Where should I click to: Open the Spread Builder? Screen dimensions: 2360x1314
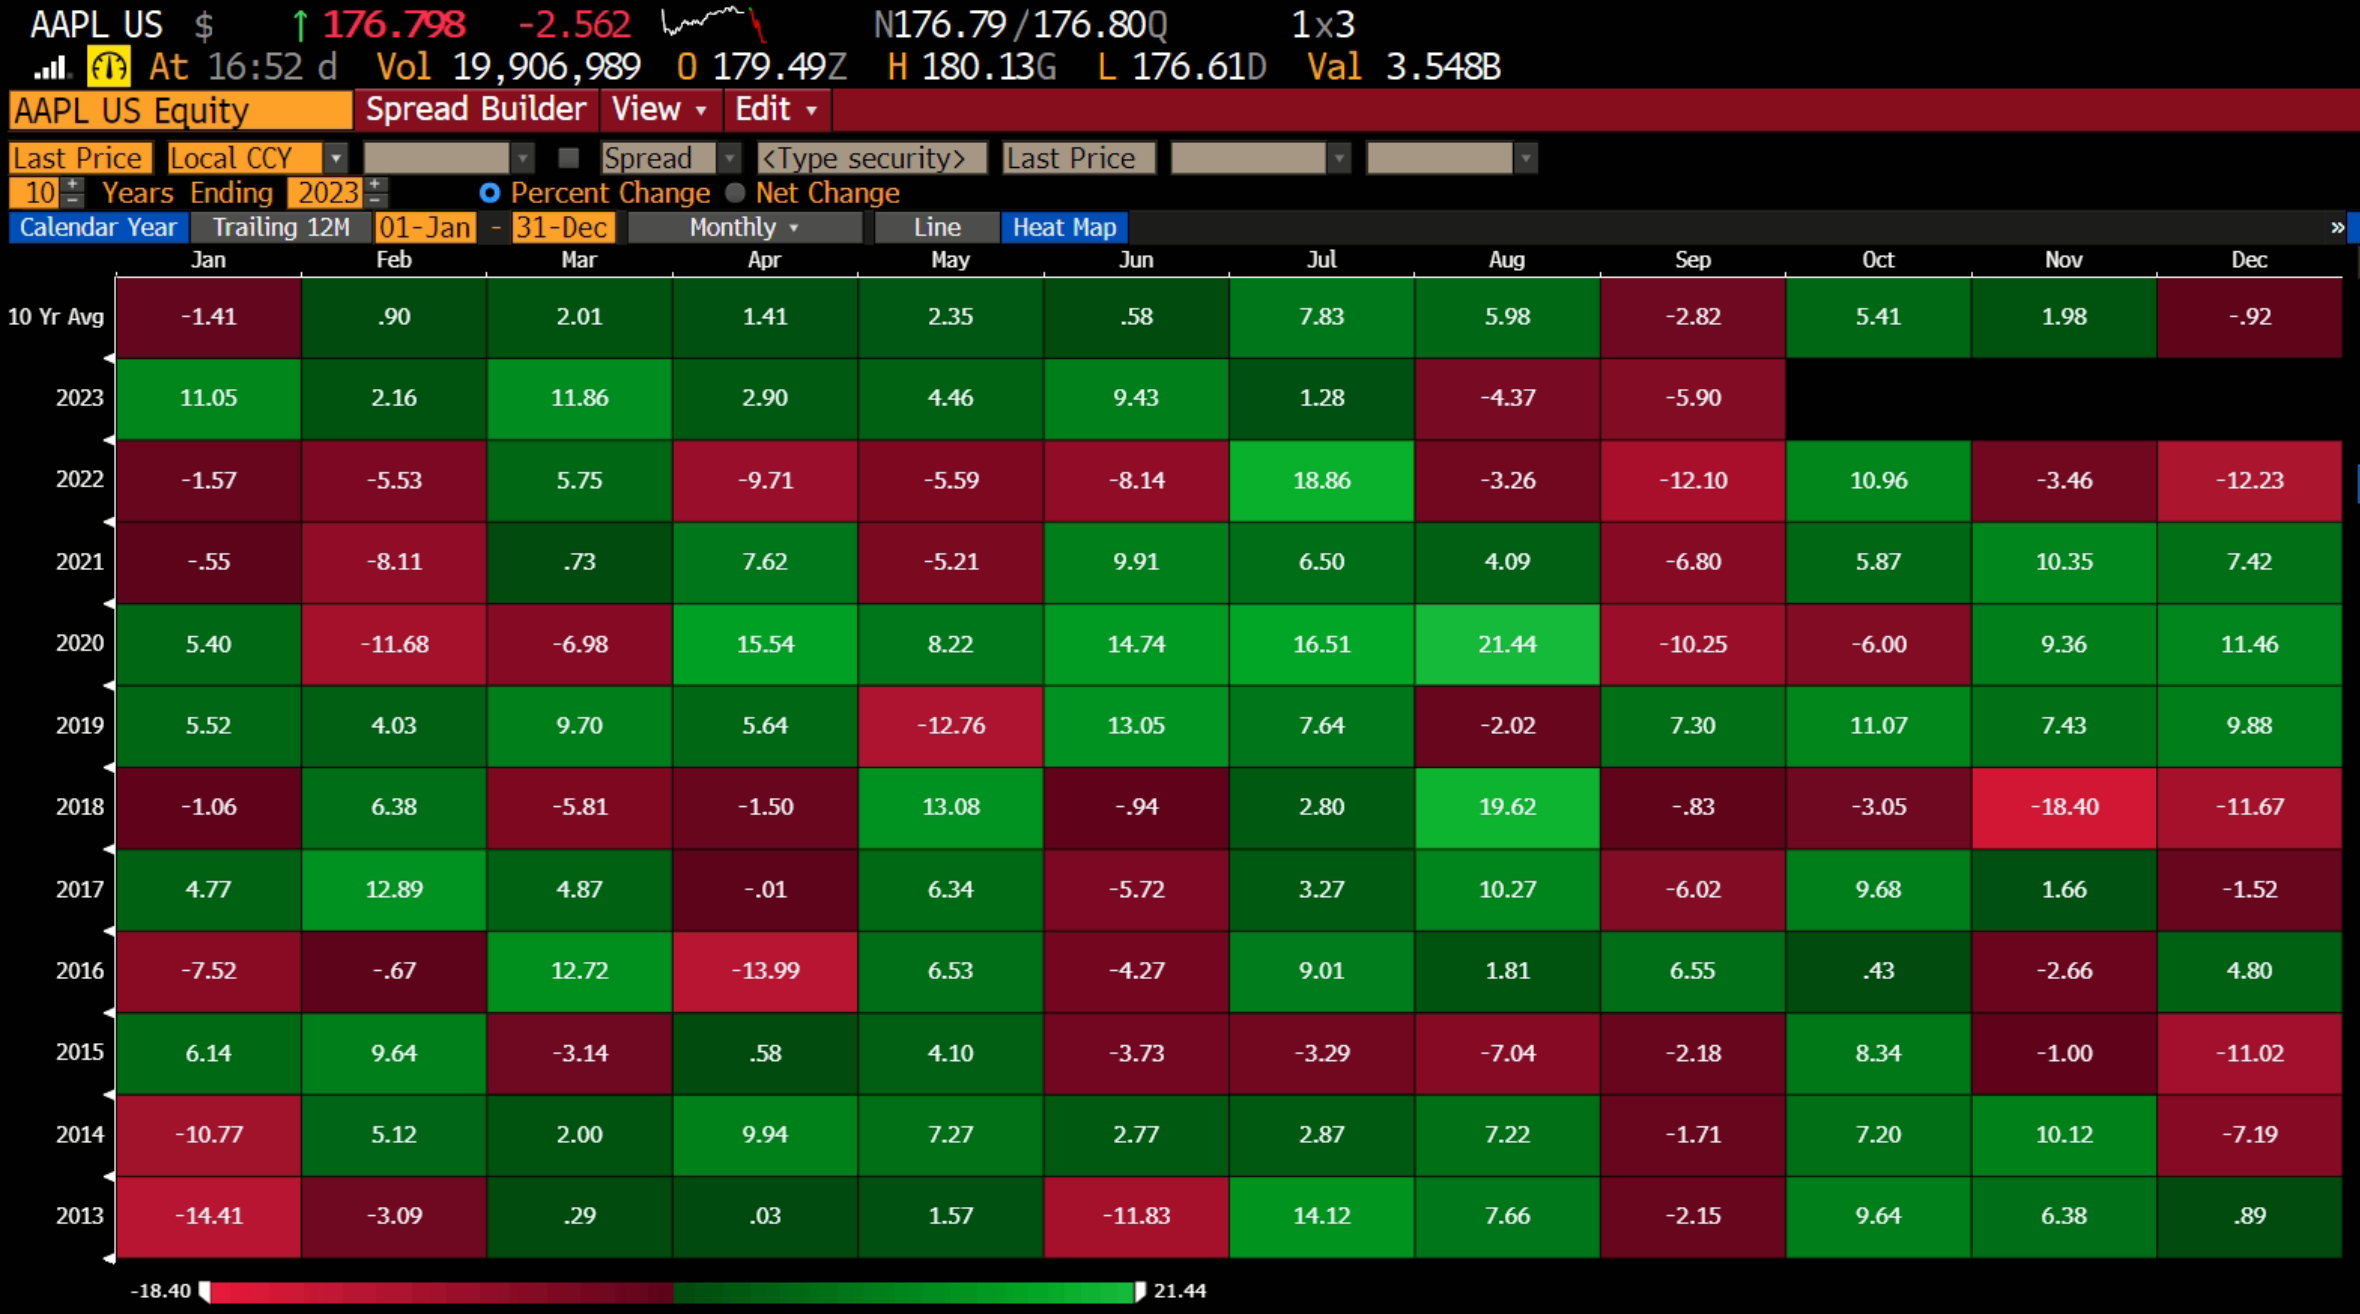(475, 109)
